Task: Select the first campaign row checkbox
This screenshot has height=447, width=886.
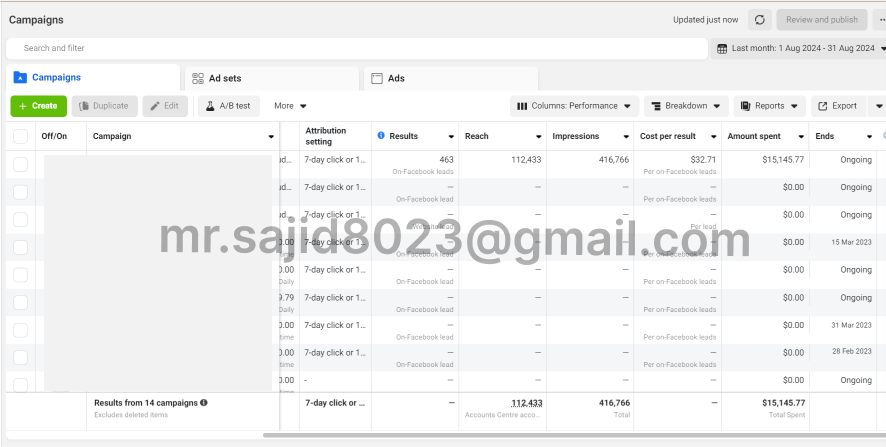Action: 21,164
